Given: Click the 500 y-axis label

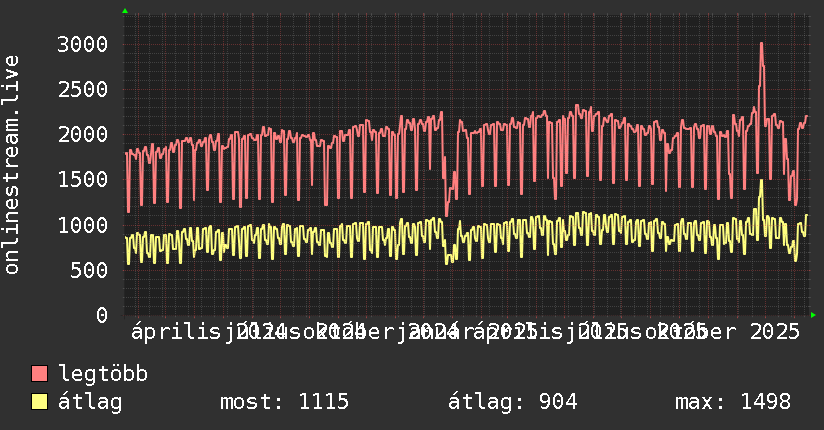Looking at the screenshot, I should pos(89,270).
